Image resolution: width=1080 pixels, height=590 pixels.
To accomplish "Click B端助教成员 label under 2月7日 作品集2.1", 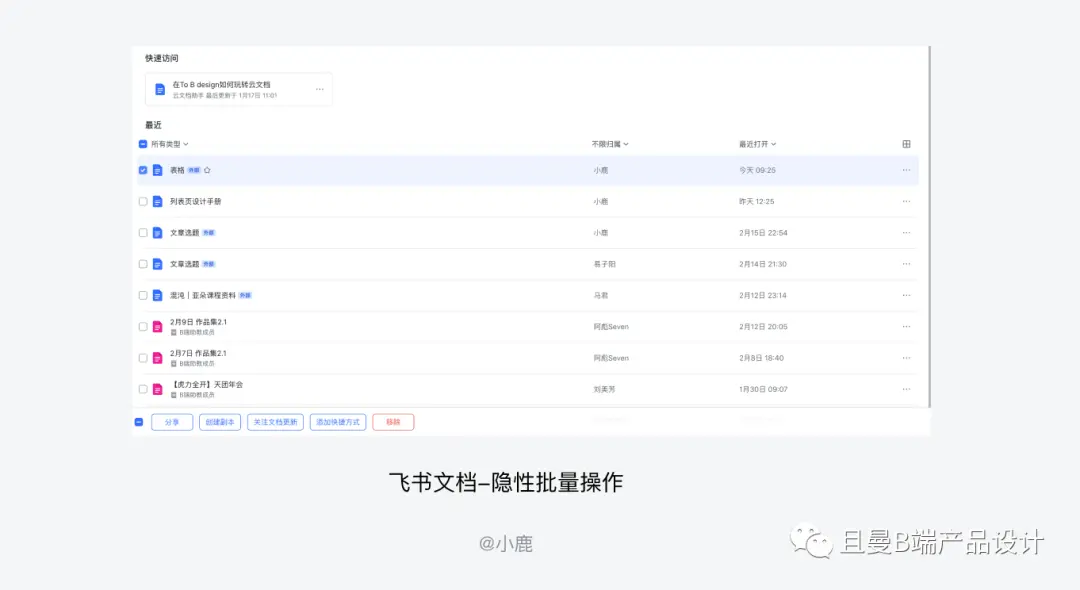I will [x=197, y=364].
